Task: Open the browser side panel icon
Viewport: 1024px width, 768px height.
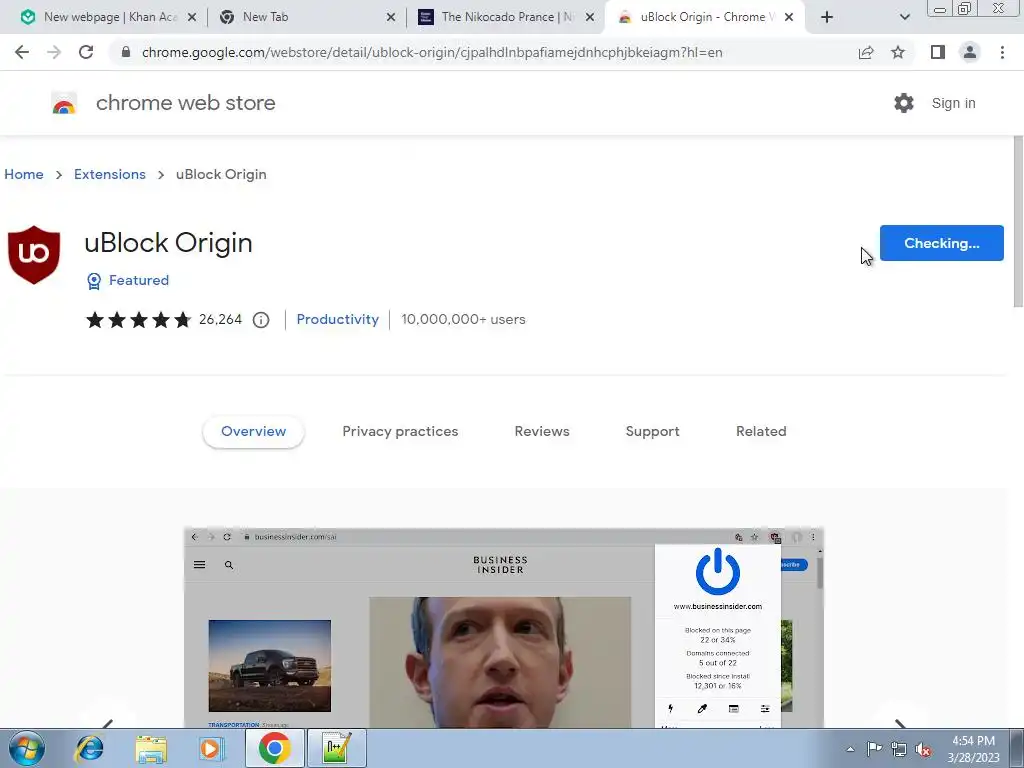Action: click(x=938, y=52)
